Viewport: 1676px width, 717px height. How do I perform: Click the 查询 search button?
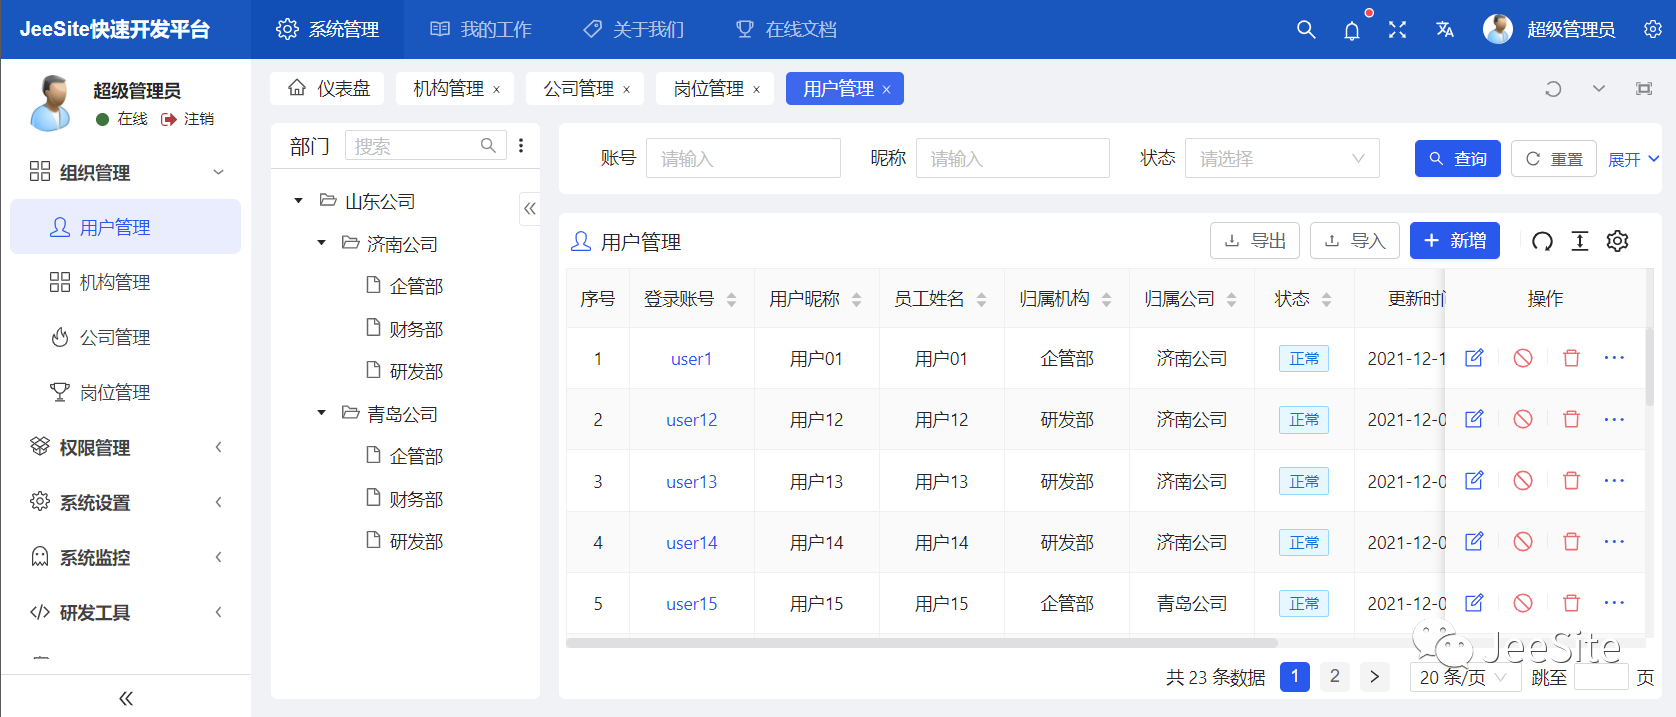tap(1458, 158)
